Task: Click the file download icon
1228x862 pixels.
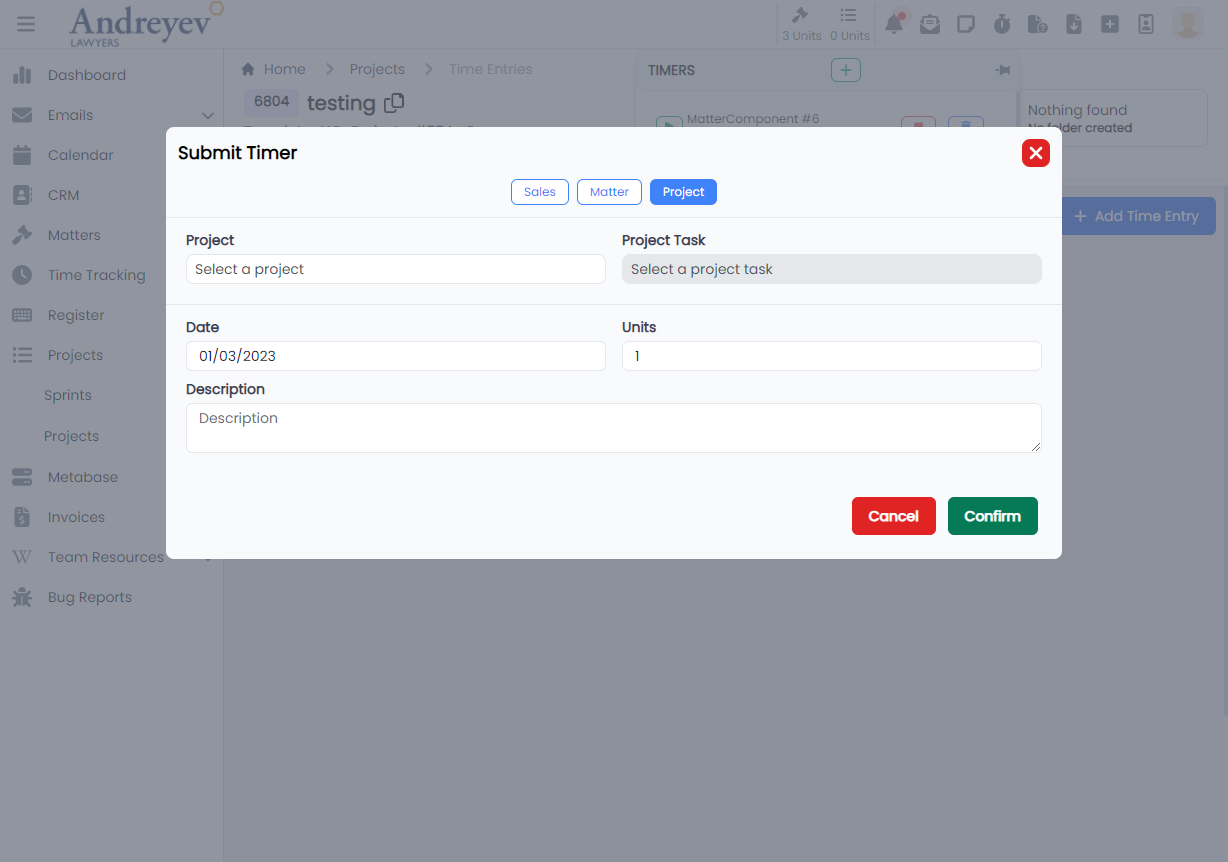Action: 1074,24
